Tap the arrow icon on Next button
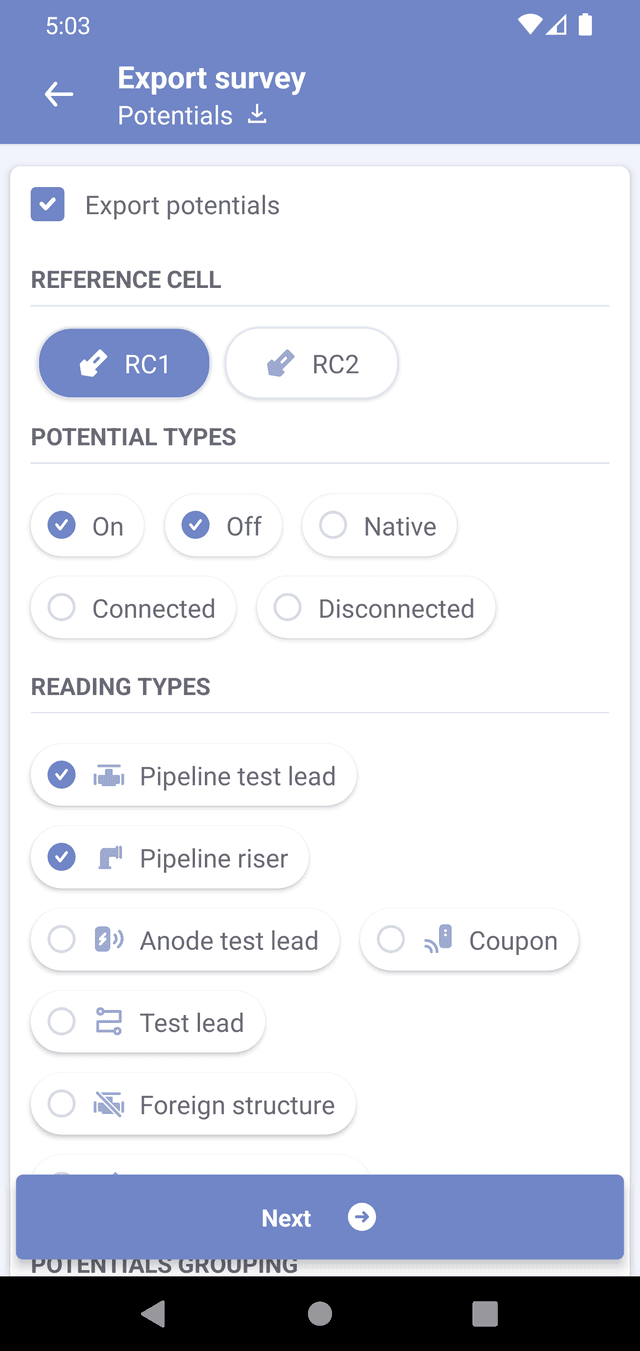Image resolution: width=640 pixels, height=1351 pixels. pyautogui.click(x=361, y=1217)
